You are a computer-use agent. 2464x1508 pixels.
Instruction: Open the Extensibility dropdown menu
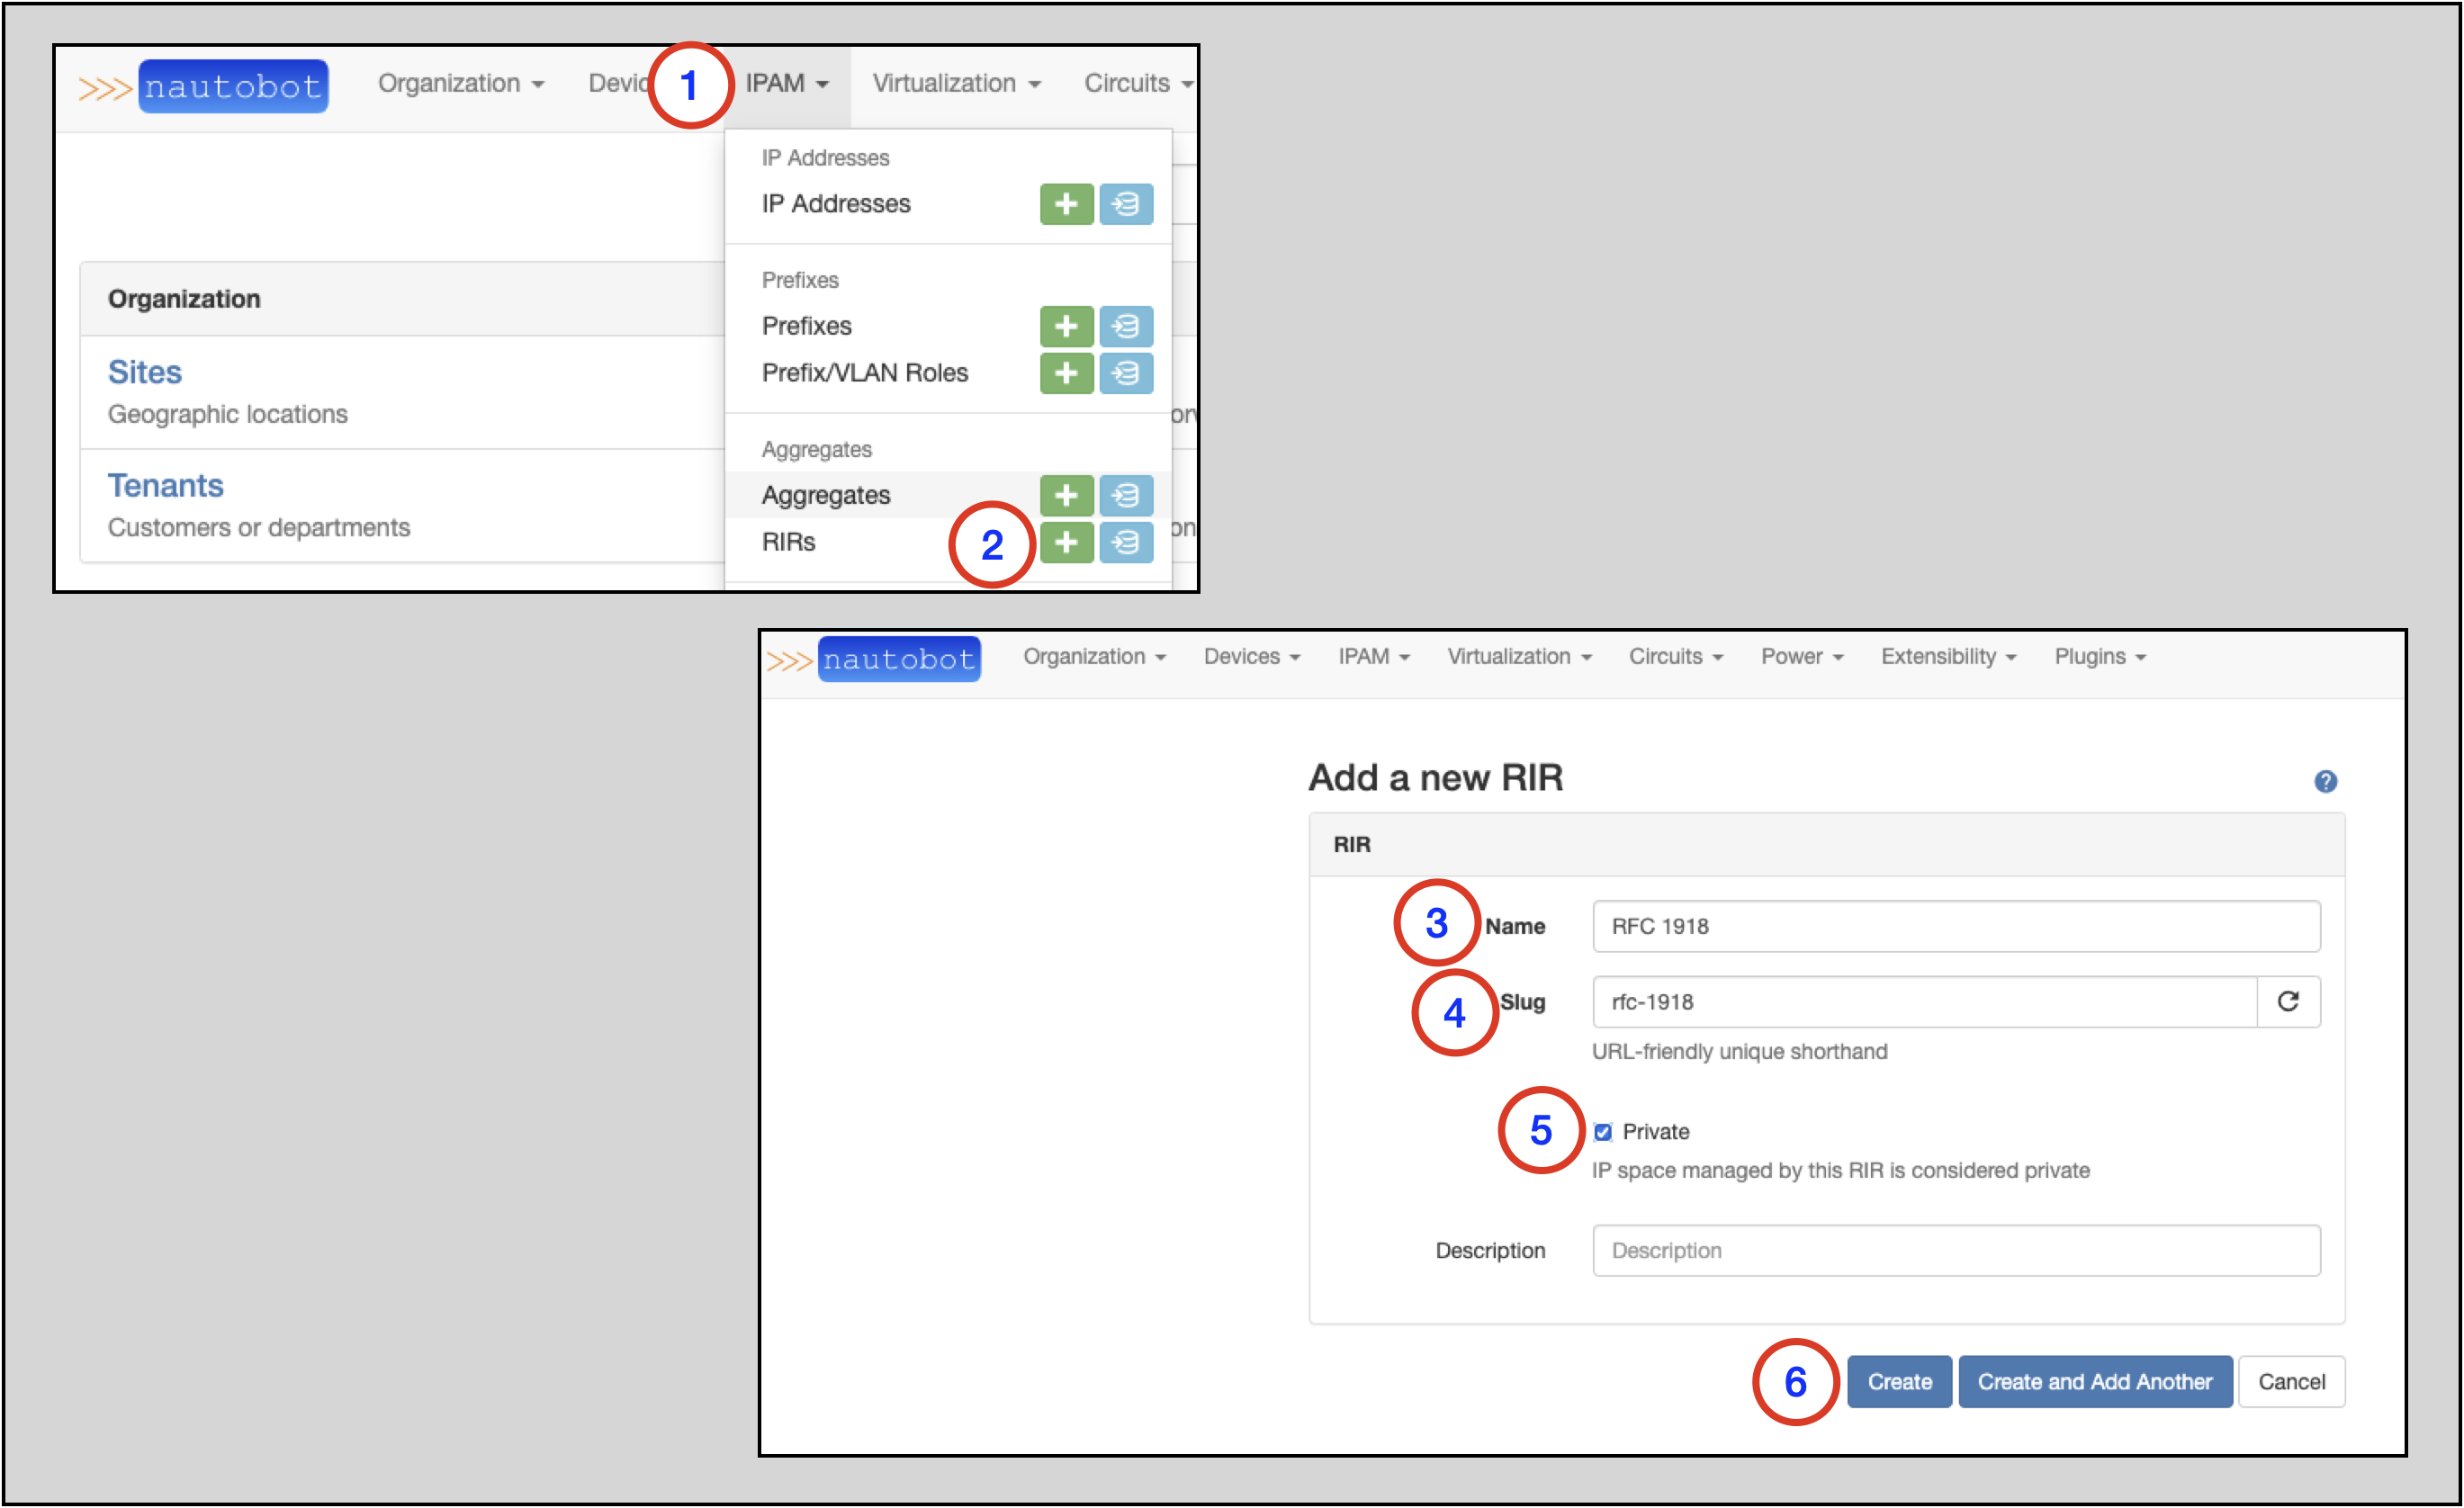click(x=1948, y=657)
